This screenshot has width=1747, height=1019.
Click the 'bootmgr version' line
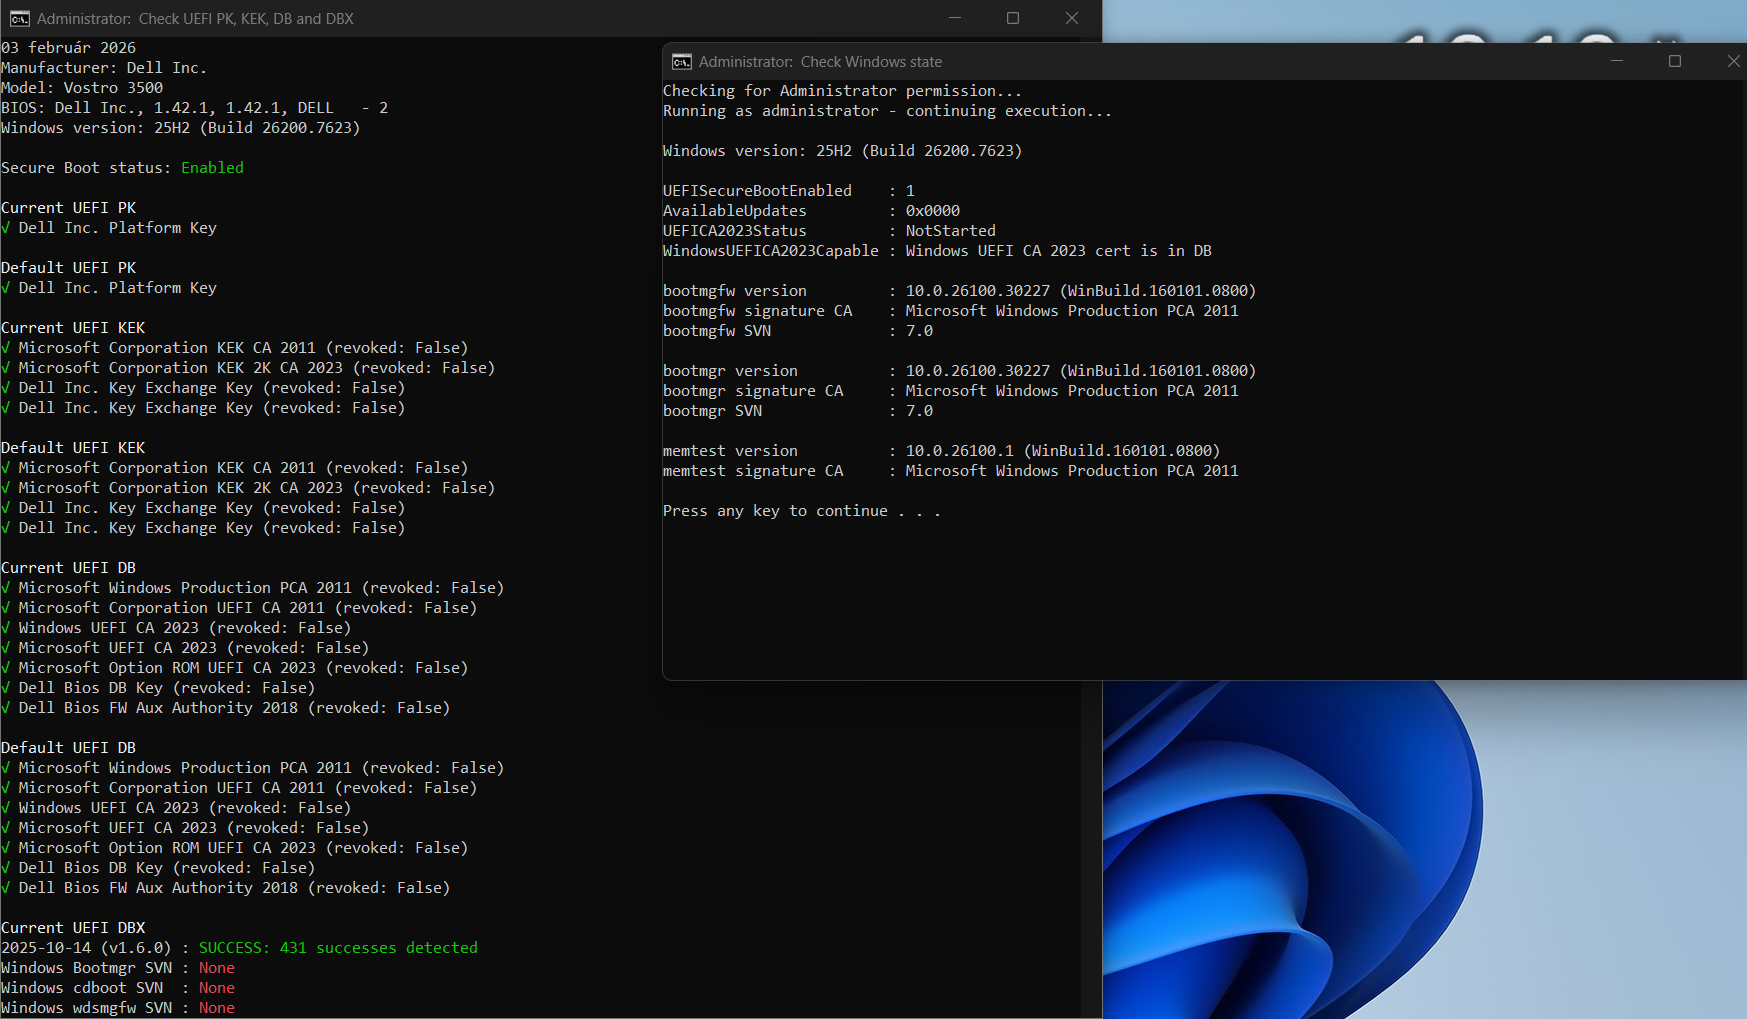tap(960, 371)
